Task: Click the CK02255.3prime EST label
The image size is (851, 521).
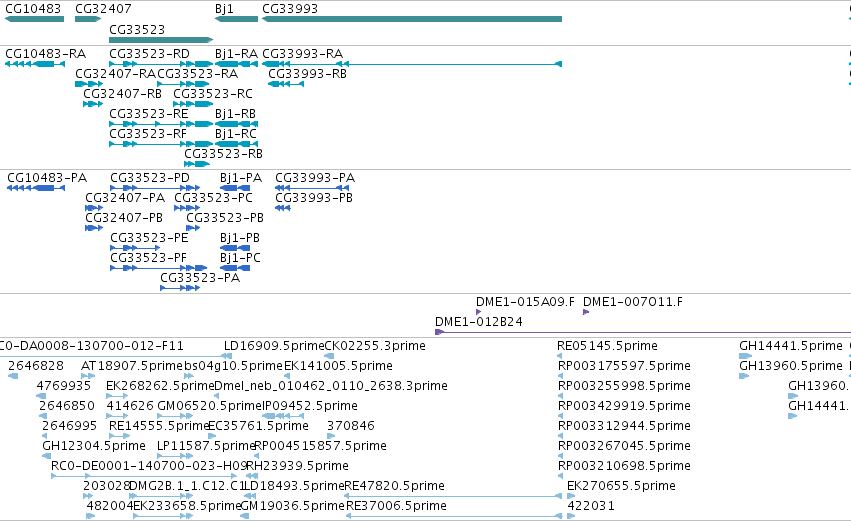Action: point(375,346)
